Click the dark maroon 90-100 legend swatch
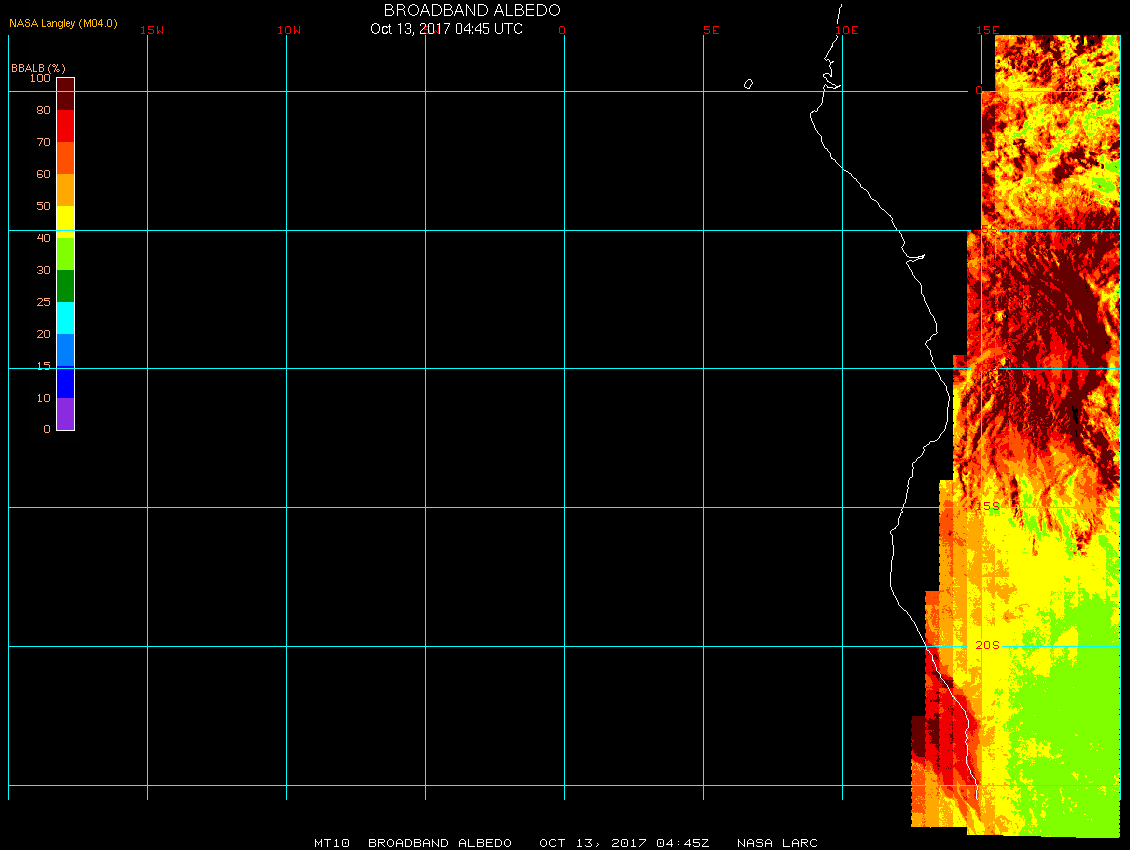 tap(65, 94)
